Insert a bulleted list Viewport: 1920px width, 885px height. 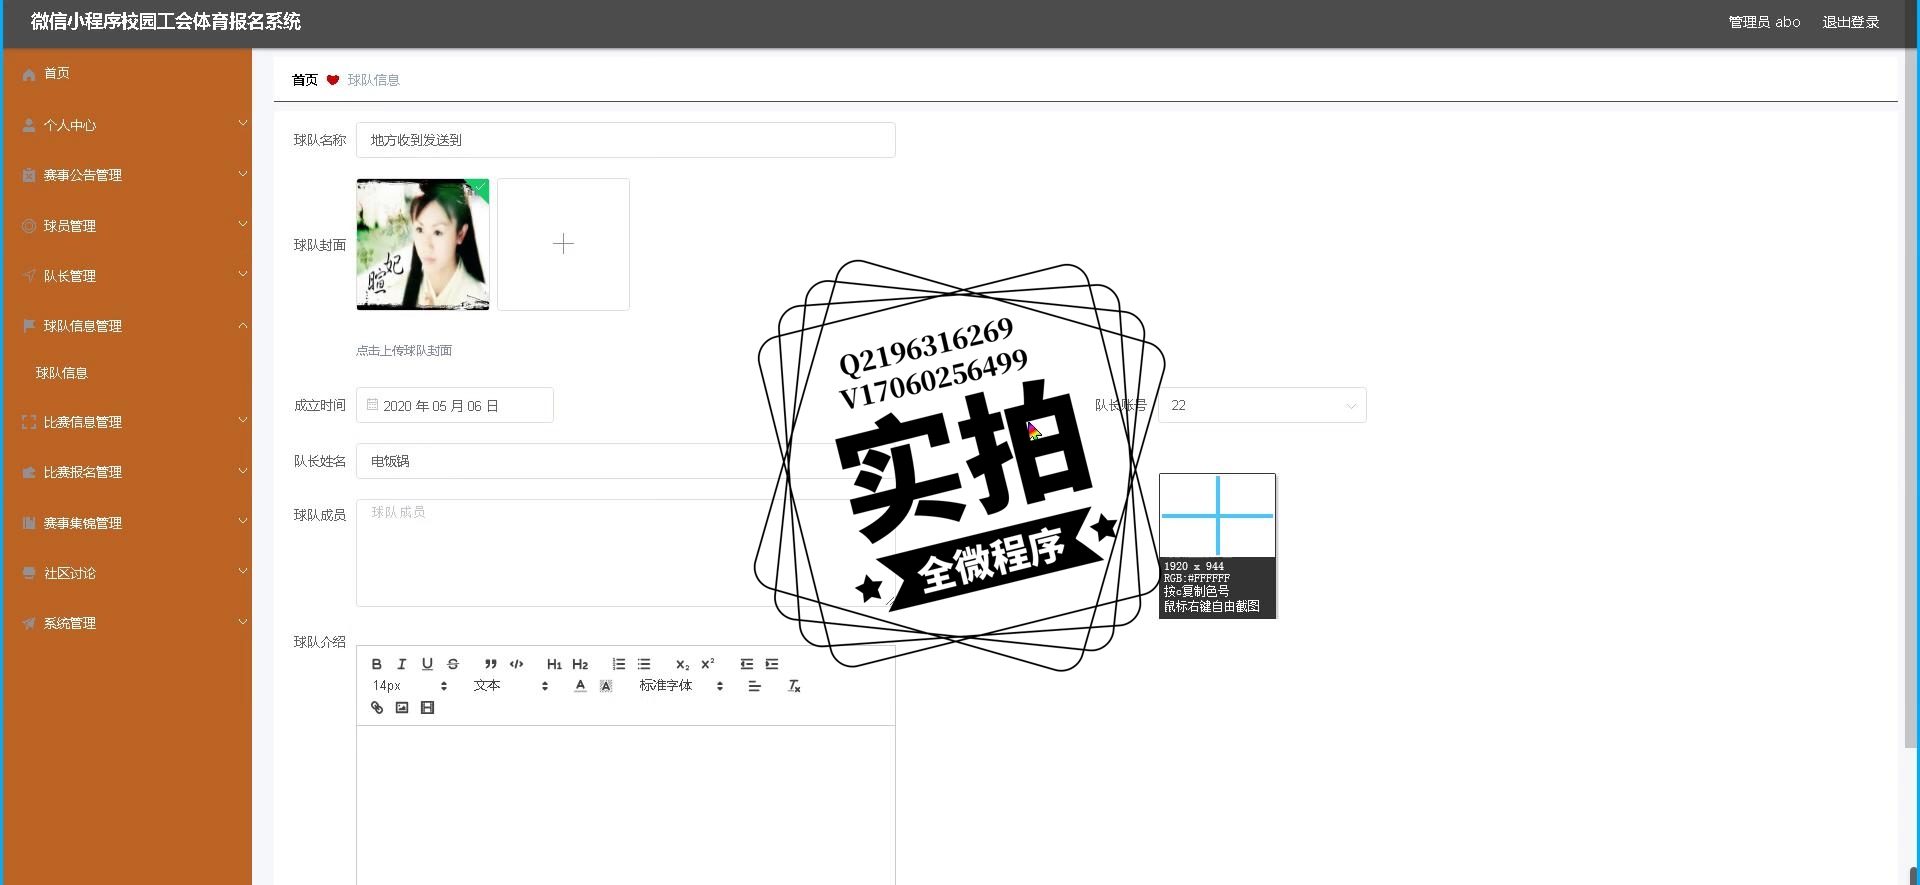pos(644,664)
